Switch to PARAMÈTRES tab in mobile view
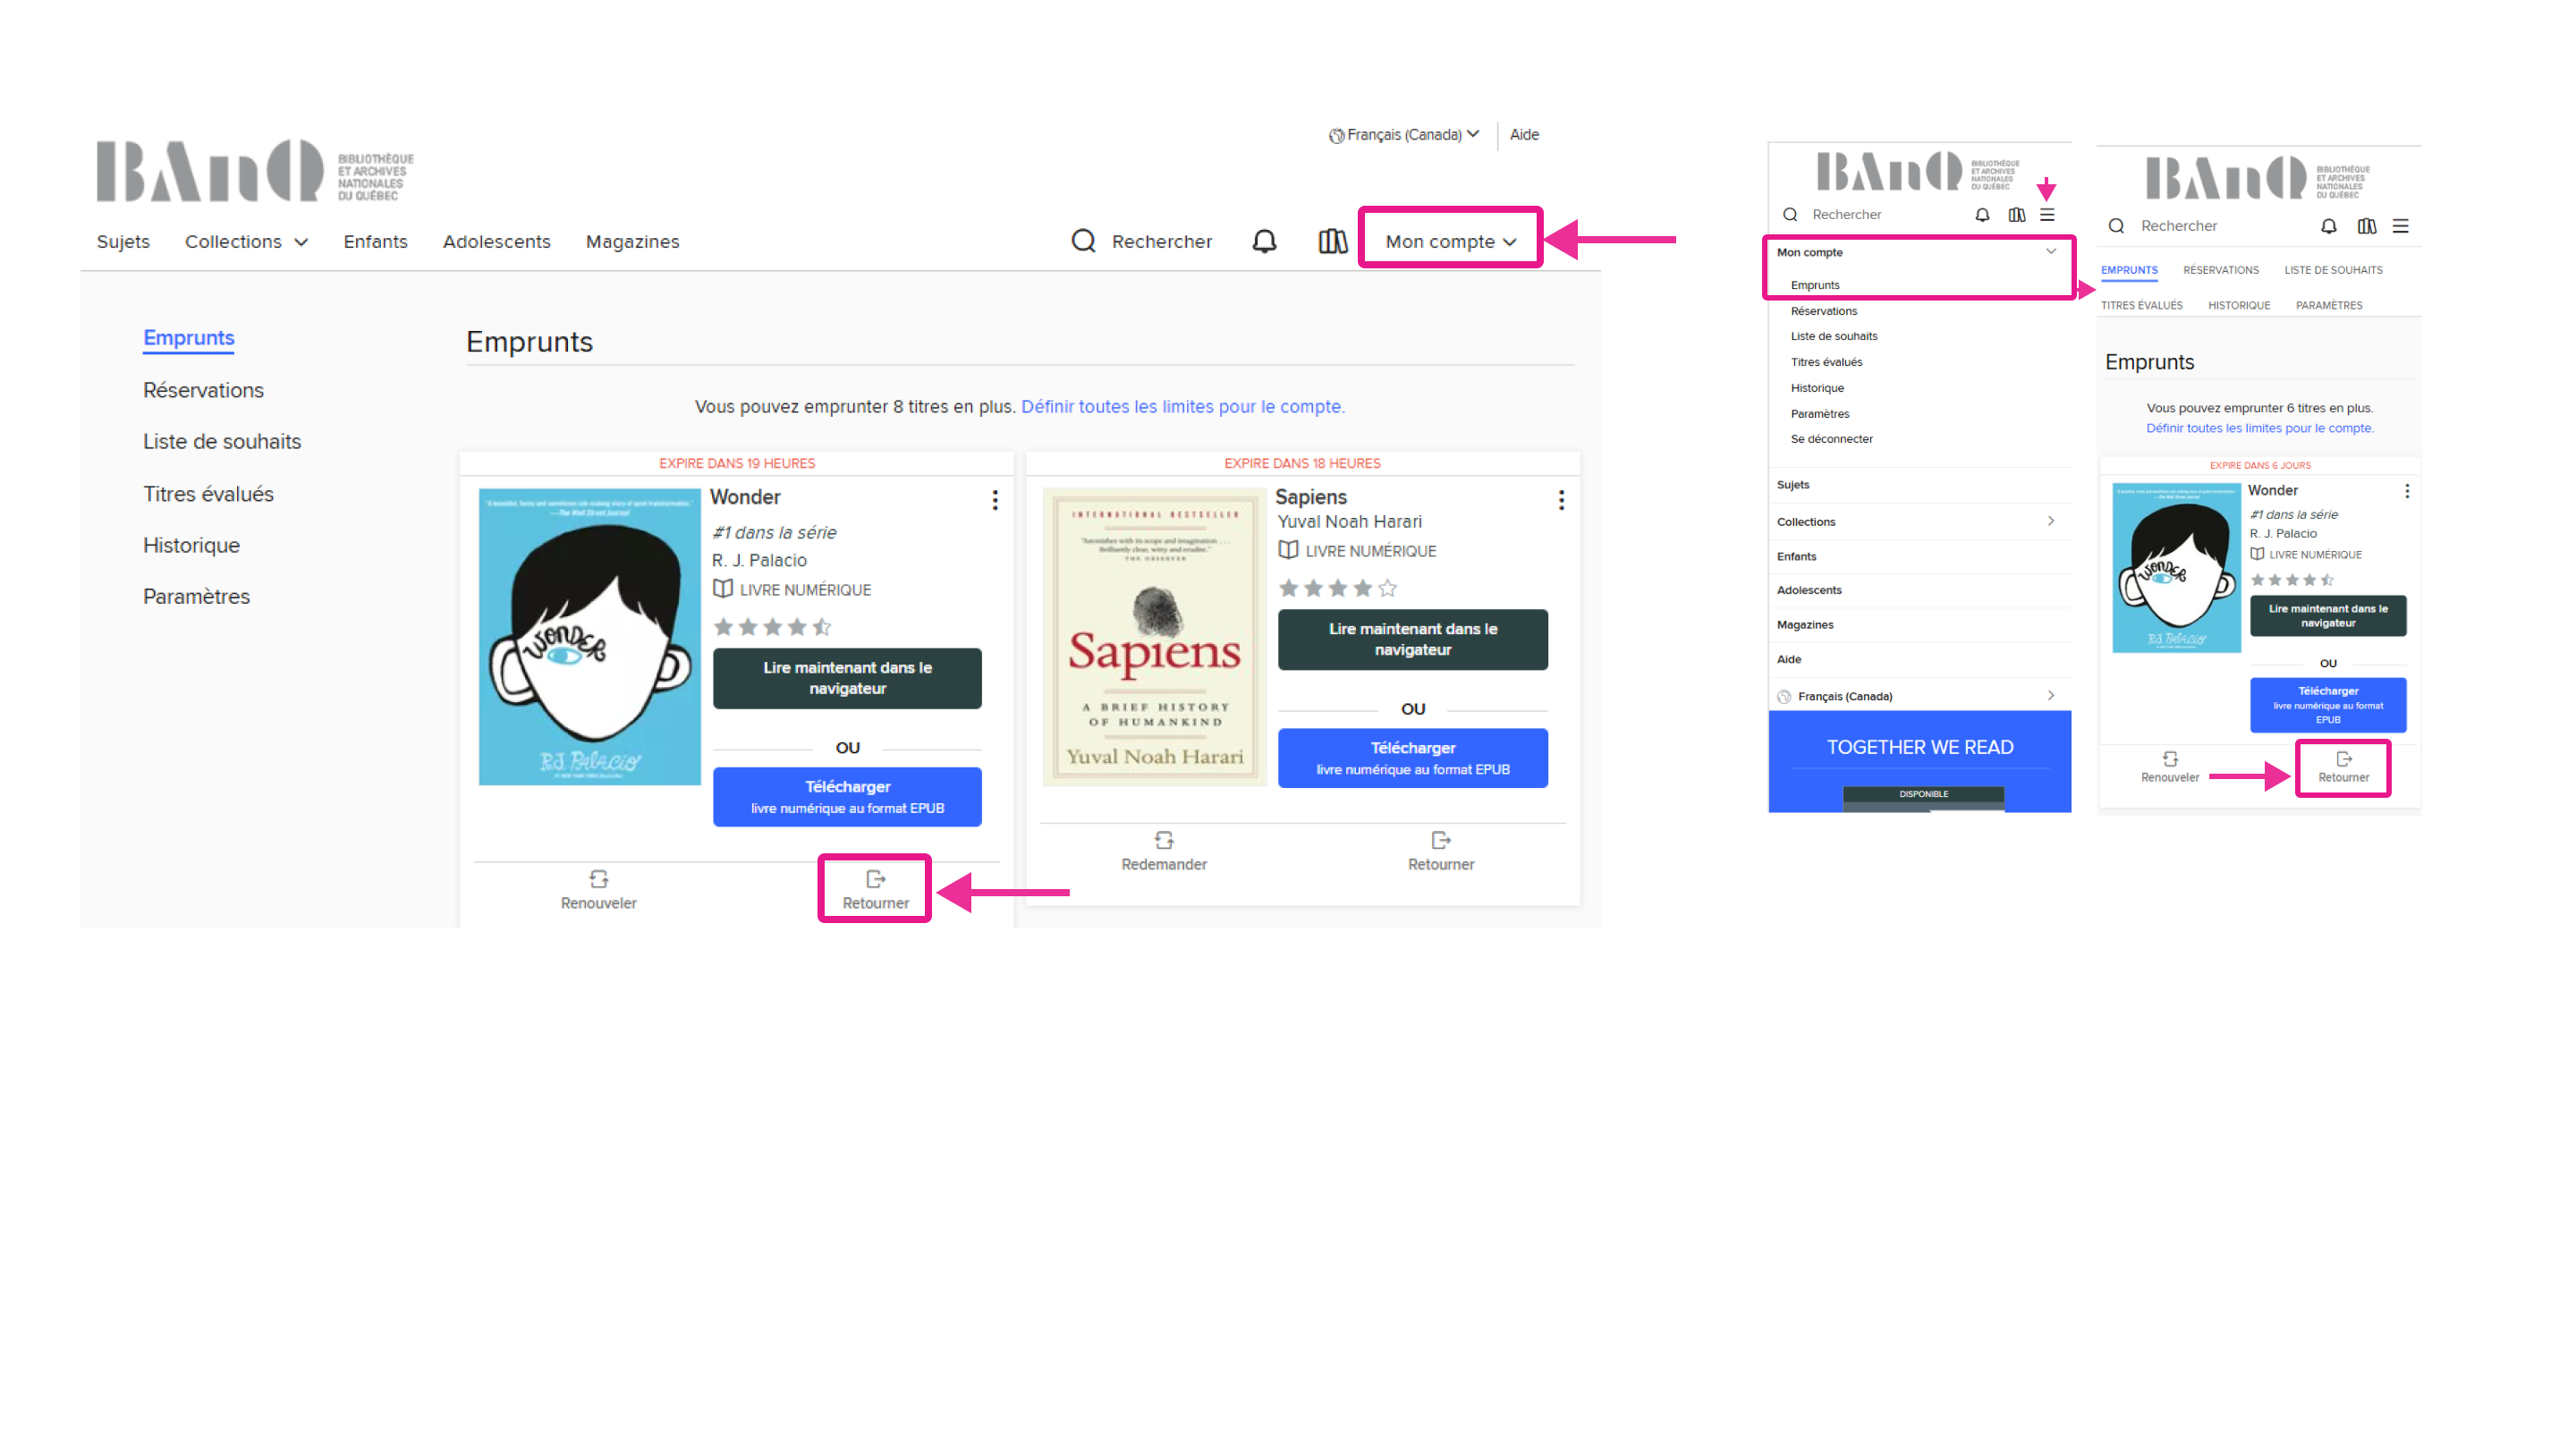The image size is (2576, 1449). (x=2329, y=305)
